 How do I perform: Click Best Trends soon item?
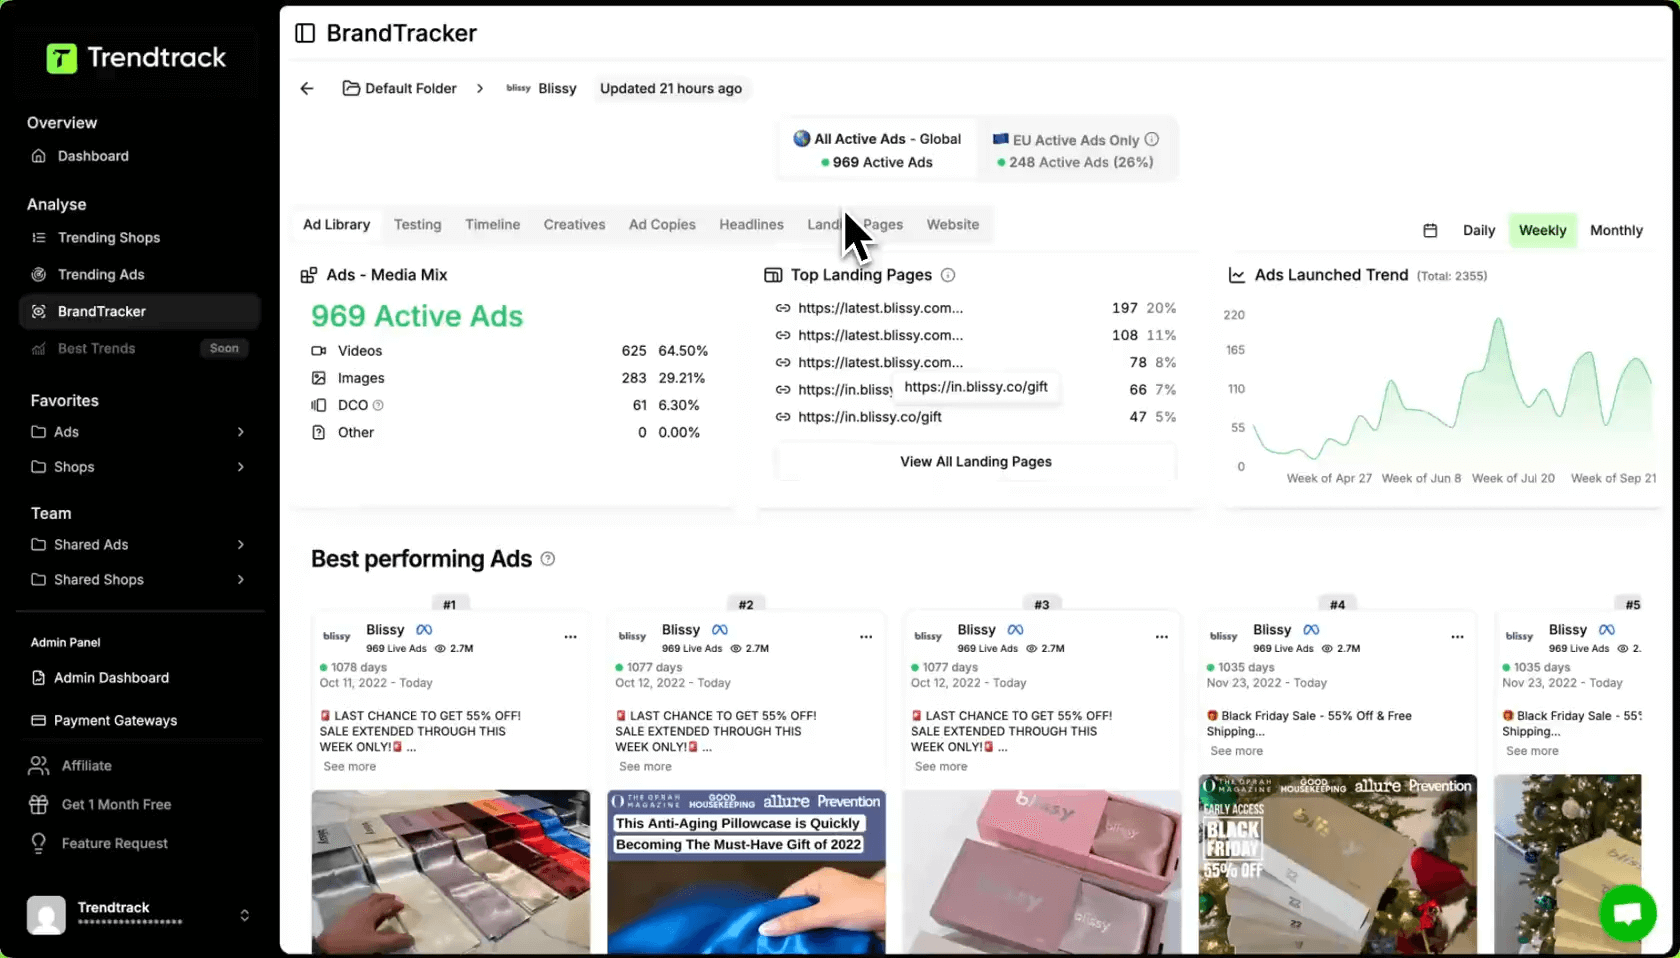139,349
